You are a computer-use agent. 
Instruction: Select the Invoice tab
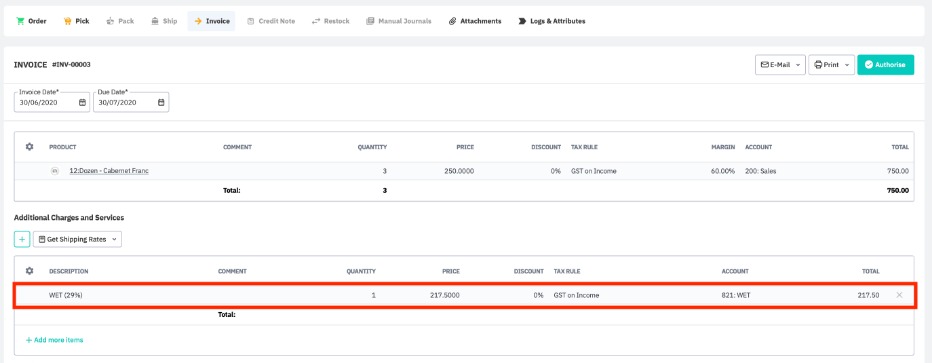(212, 21)
